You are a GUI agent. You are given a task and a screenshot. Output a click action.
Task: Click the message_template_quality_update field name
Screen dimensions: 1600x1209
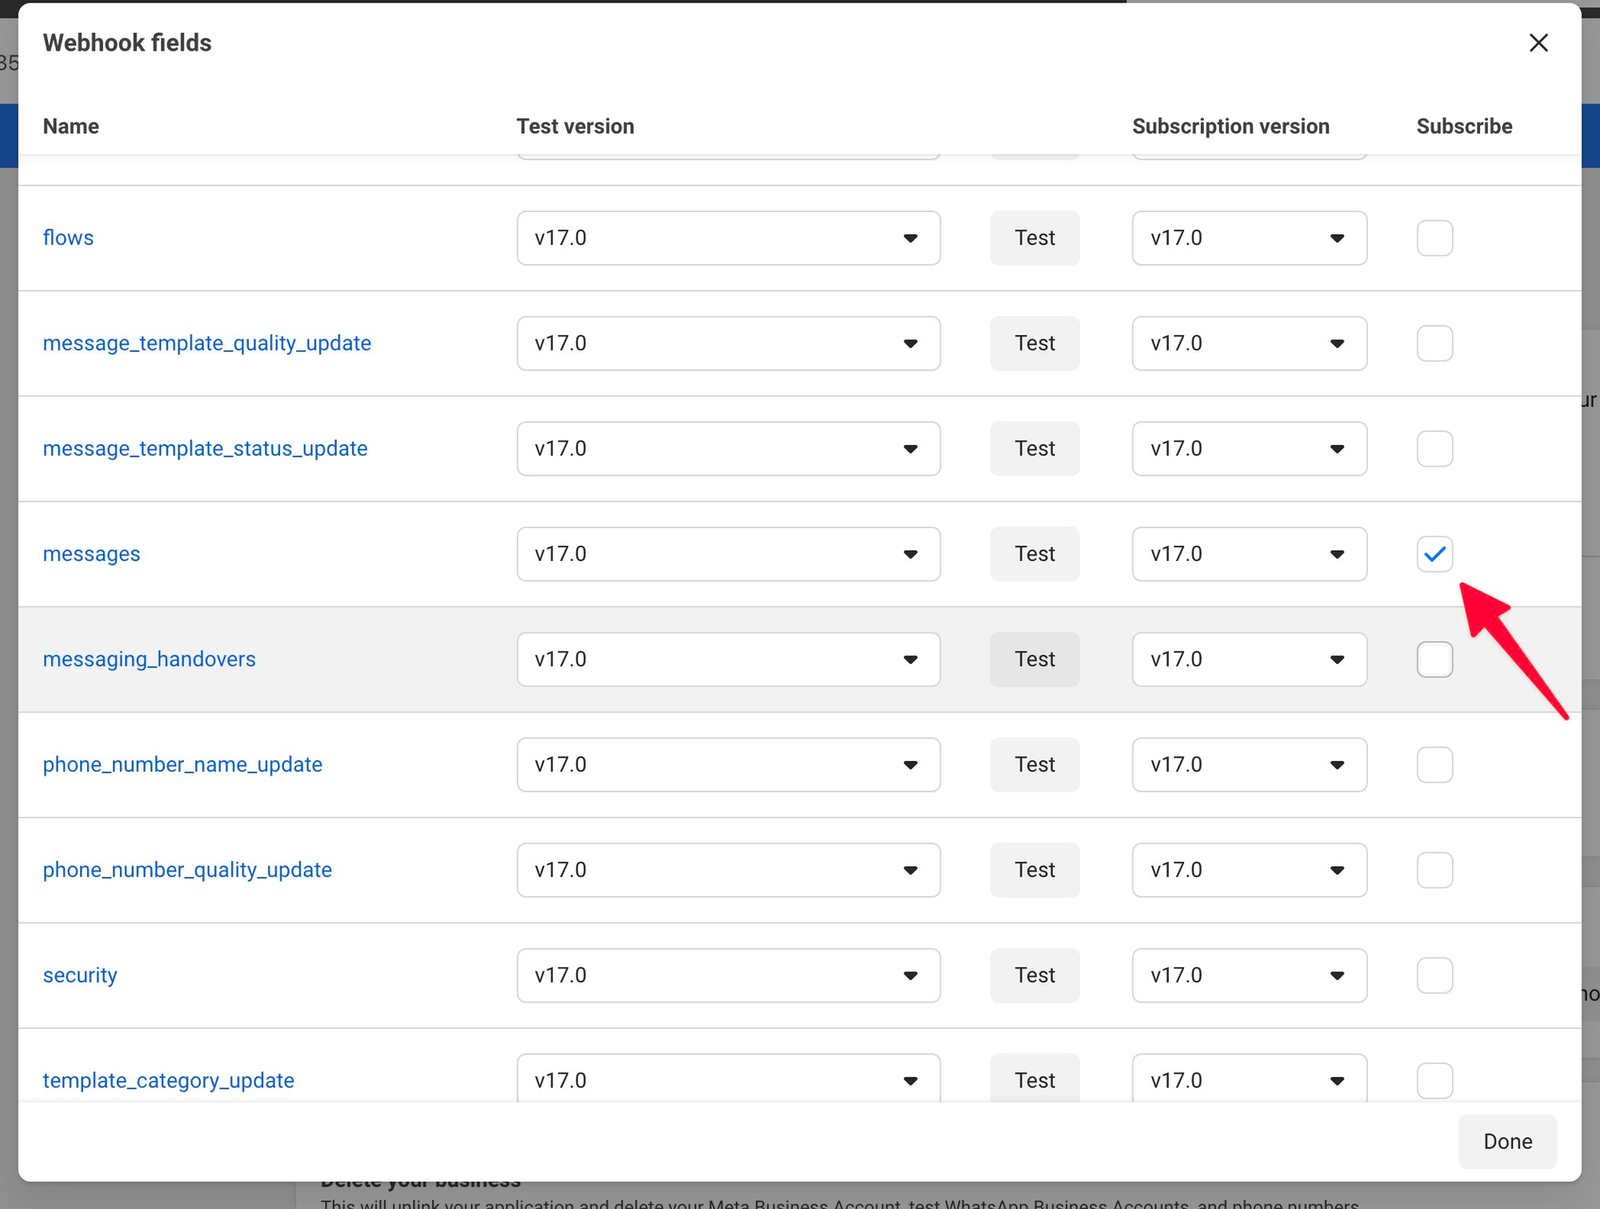207,343
